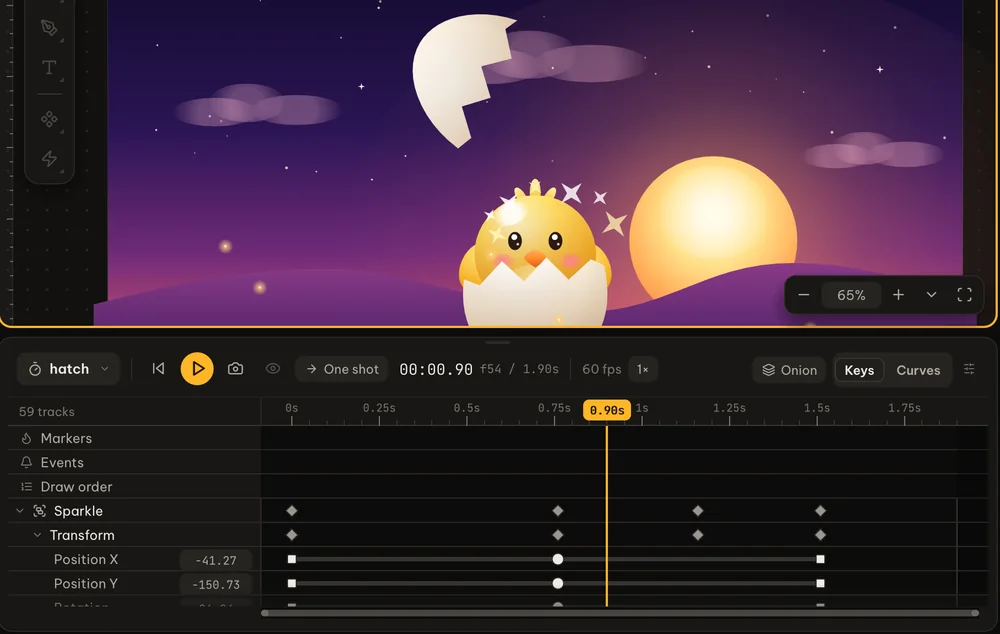Edit the Position Y value -150.73
This screenshot has height=634, width=1000.
point(216,584)
